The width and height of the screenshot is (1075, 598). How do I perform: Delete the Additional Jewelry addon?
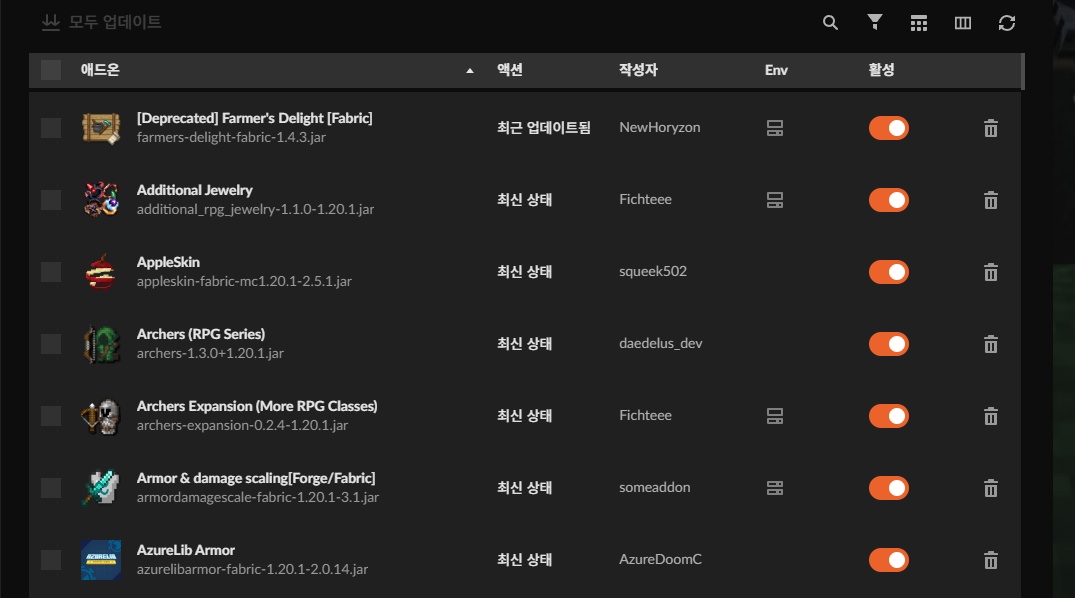[x=991, y=200]
